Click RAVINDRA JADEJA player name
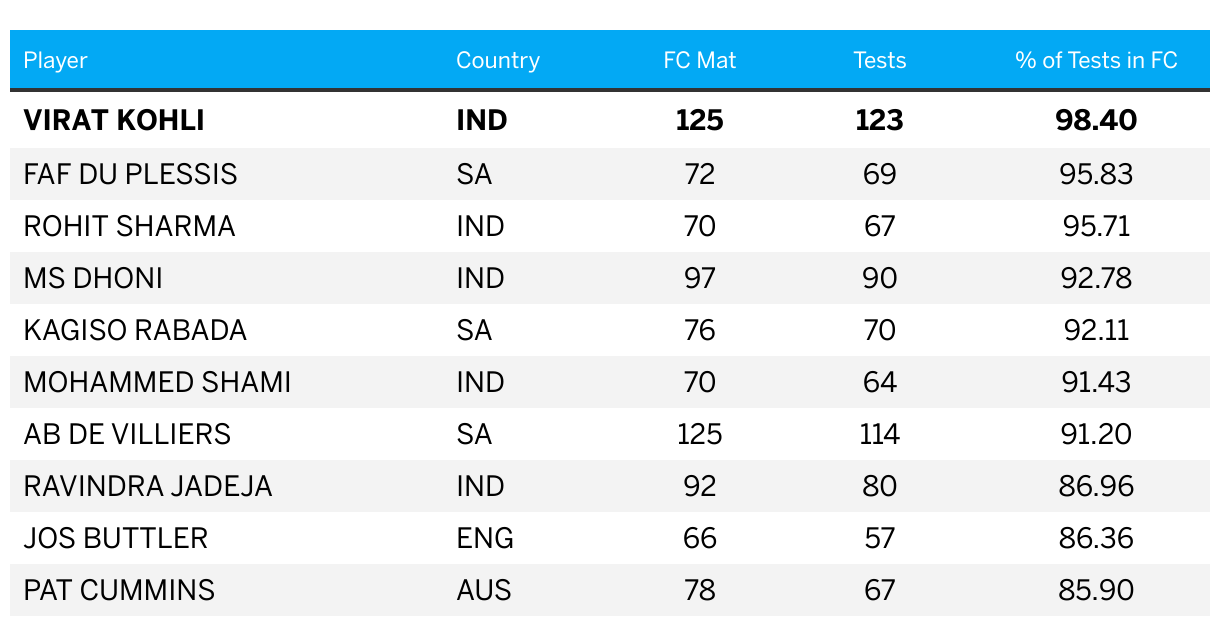The width and height of the screenshot is (1220, 626). pos(148,486)
